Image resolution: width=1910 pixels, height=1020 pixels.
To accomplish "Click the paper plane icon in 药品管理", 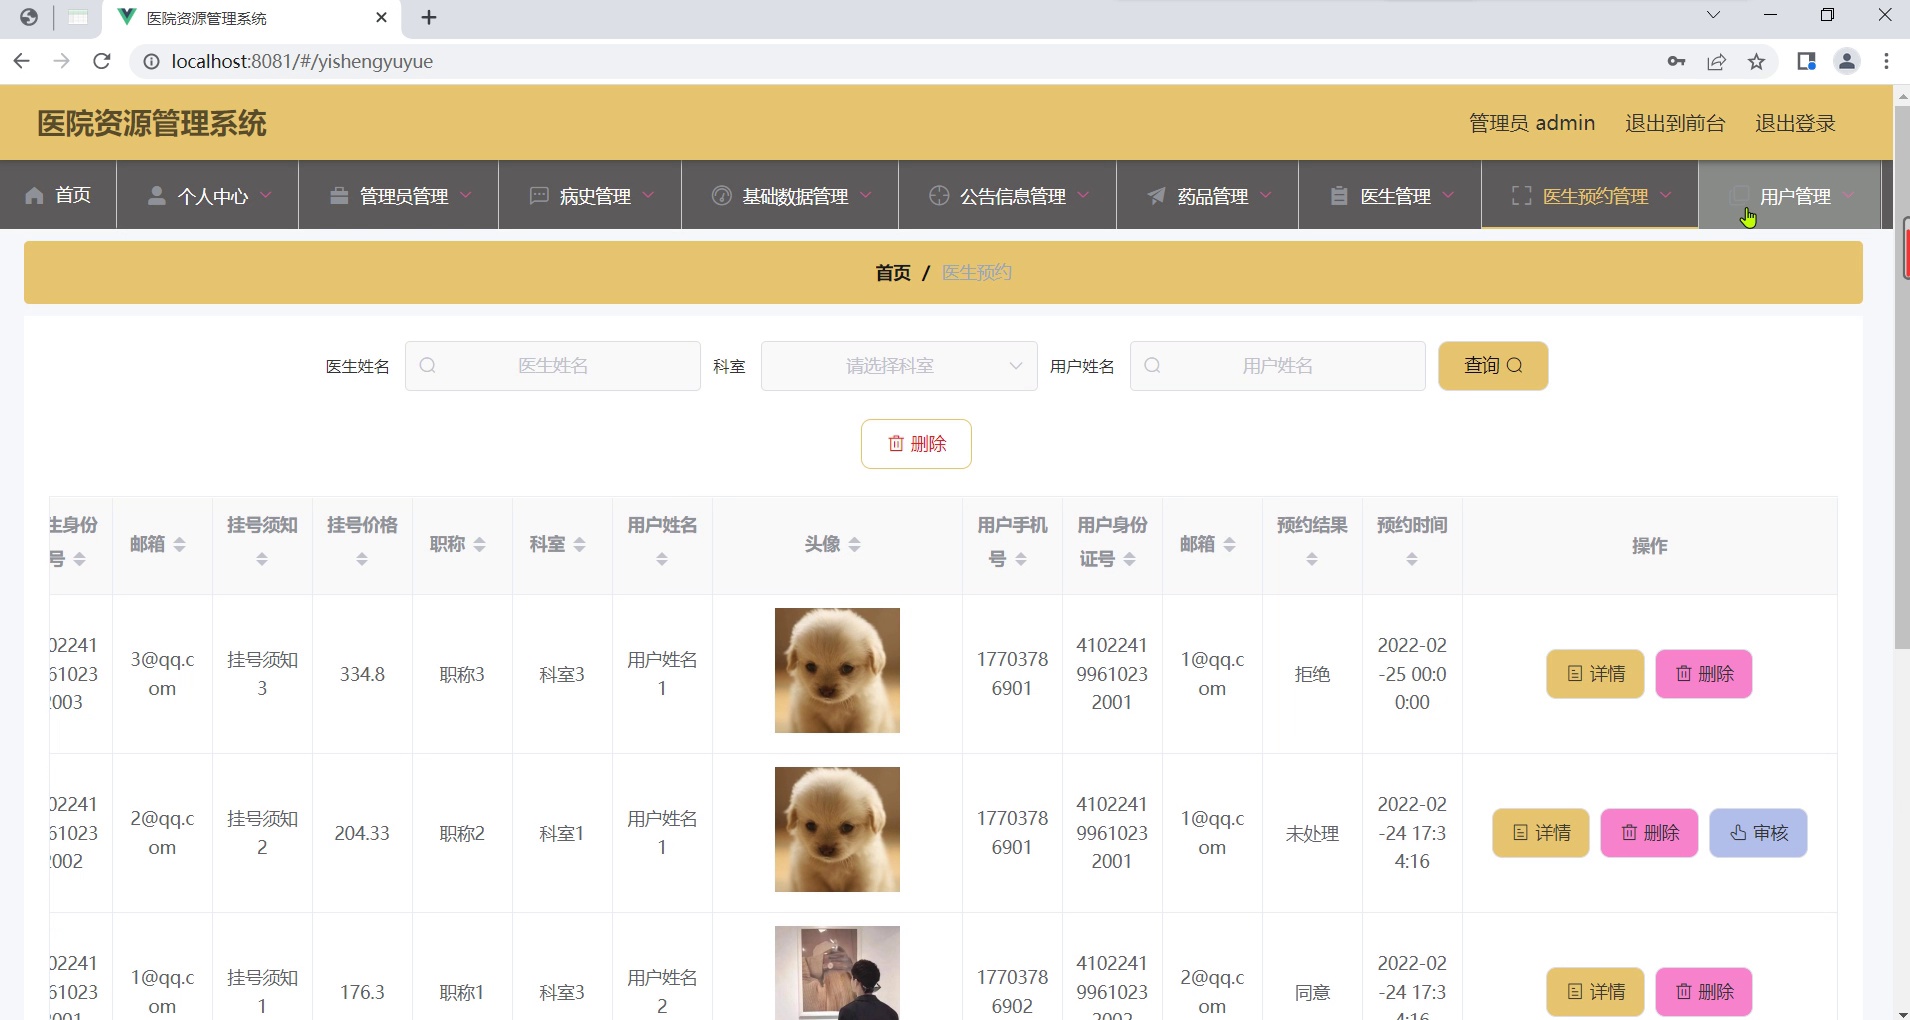I will (1157, 195).
